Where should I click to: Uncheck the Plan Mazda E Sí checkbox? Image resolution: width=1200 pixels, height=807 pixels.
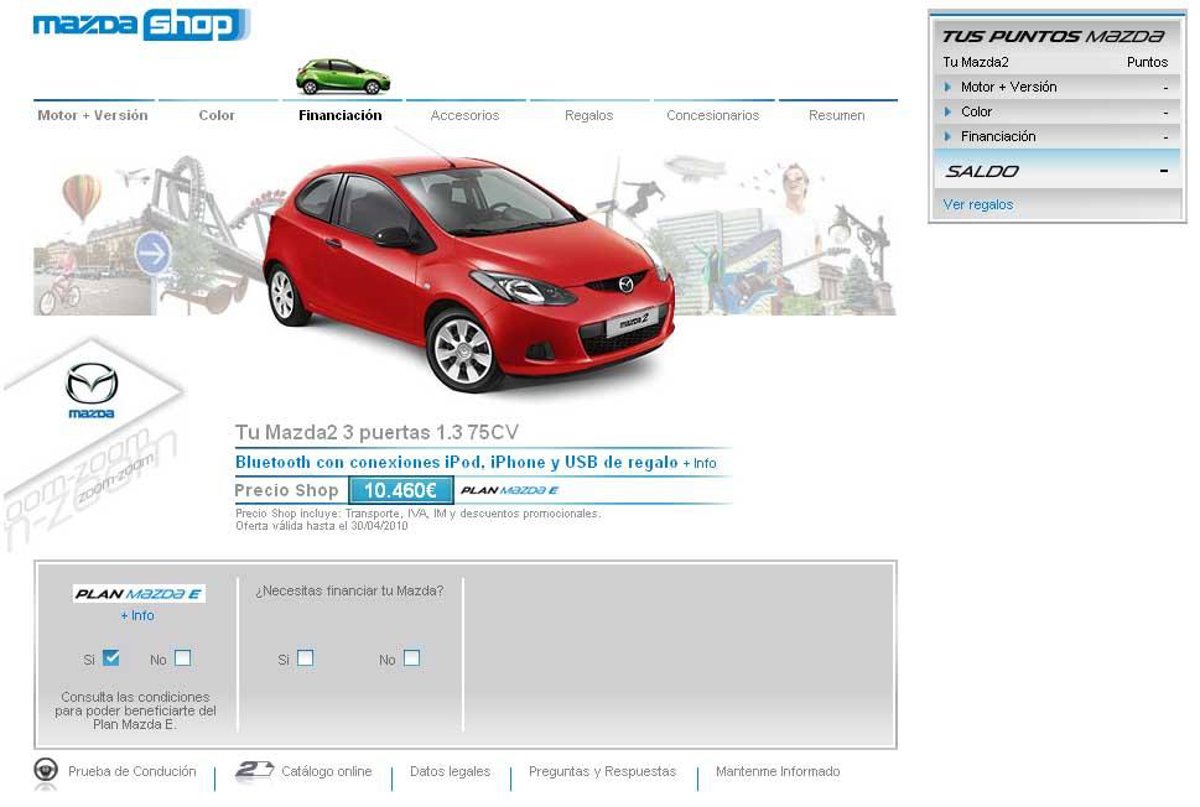point(111,658)
